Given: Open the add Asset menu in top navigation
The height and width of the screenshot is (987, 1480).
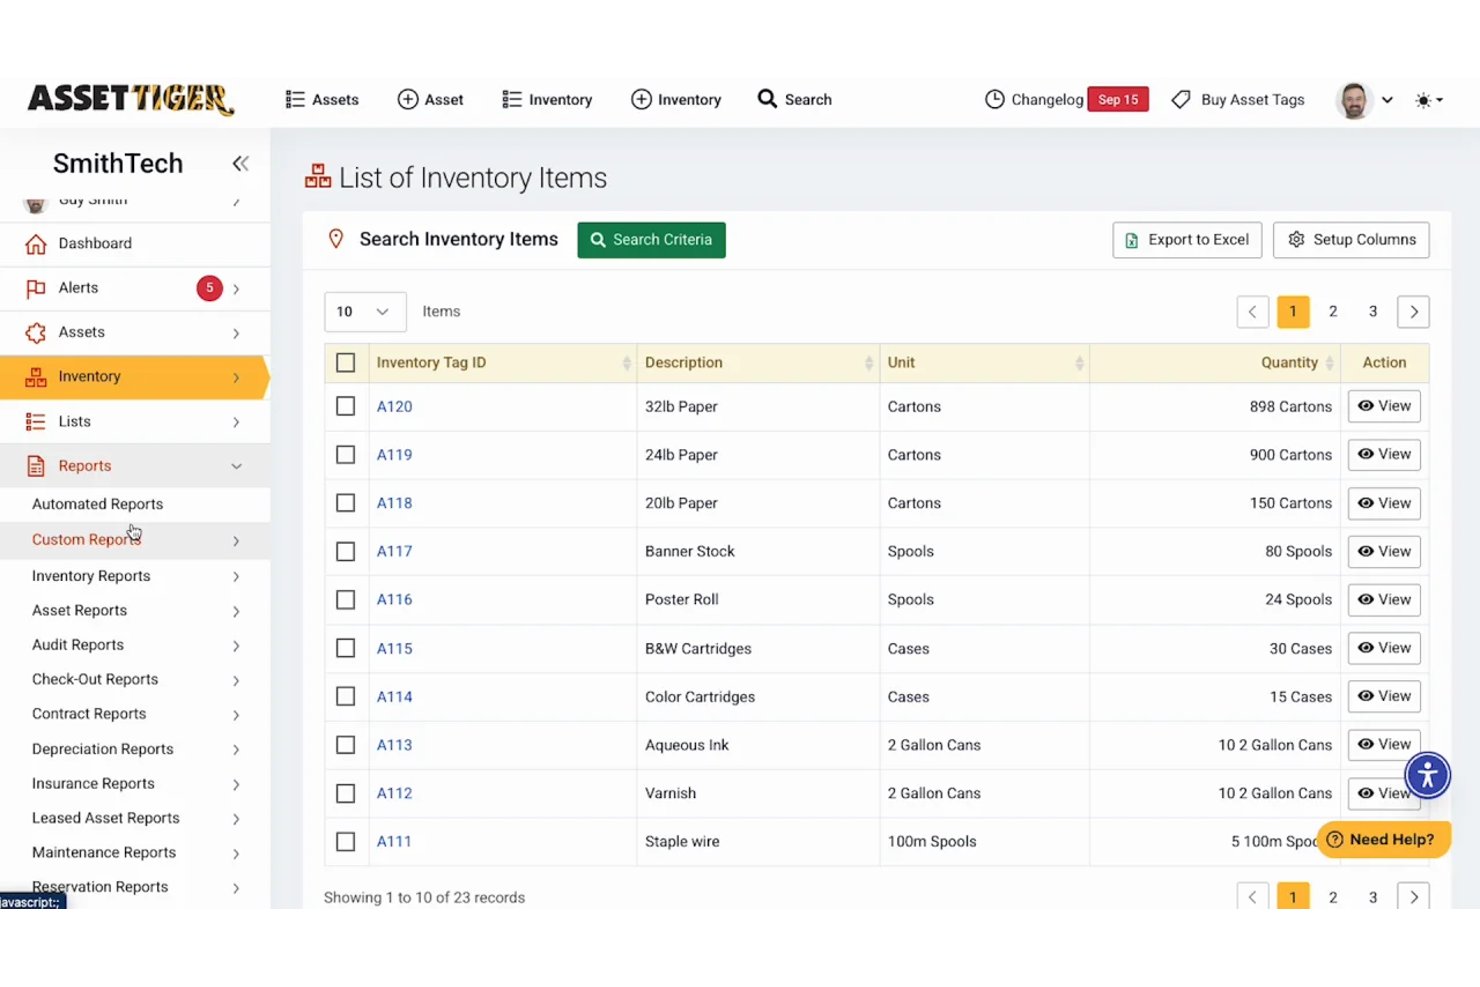Looking at the screenshot, I should click(x=431, y=100).
